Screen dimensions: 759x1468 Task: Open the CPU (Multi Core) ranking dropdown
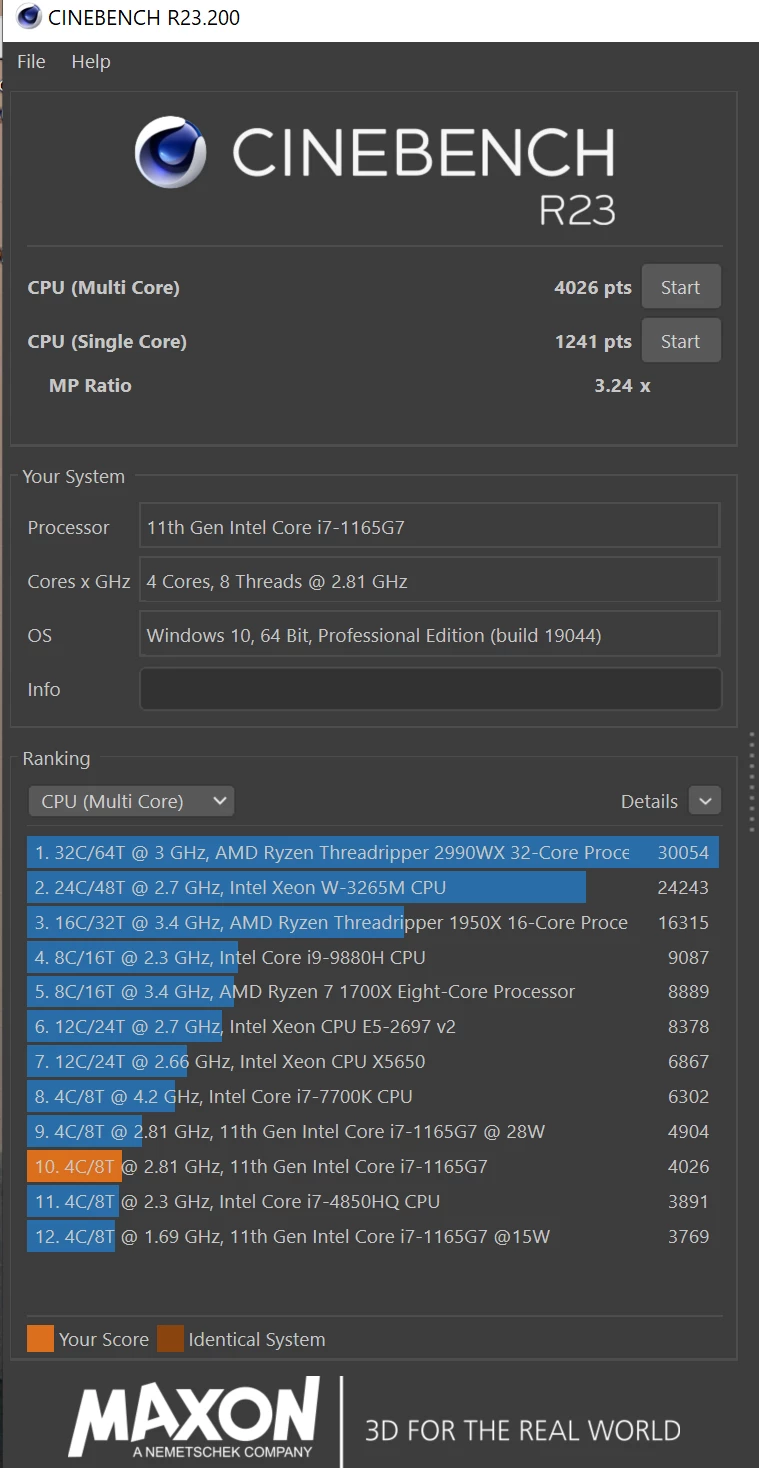(131, 801)
